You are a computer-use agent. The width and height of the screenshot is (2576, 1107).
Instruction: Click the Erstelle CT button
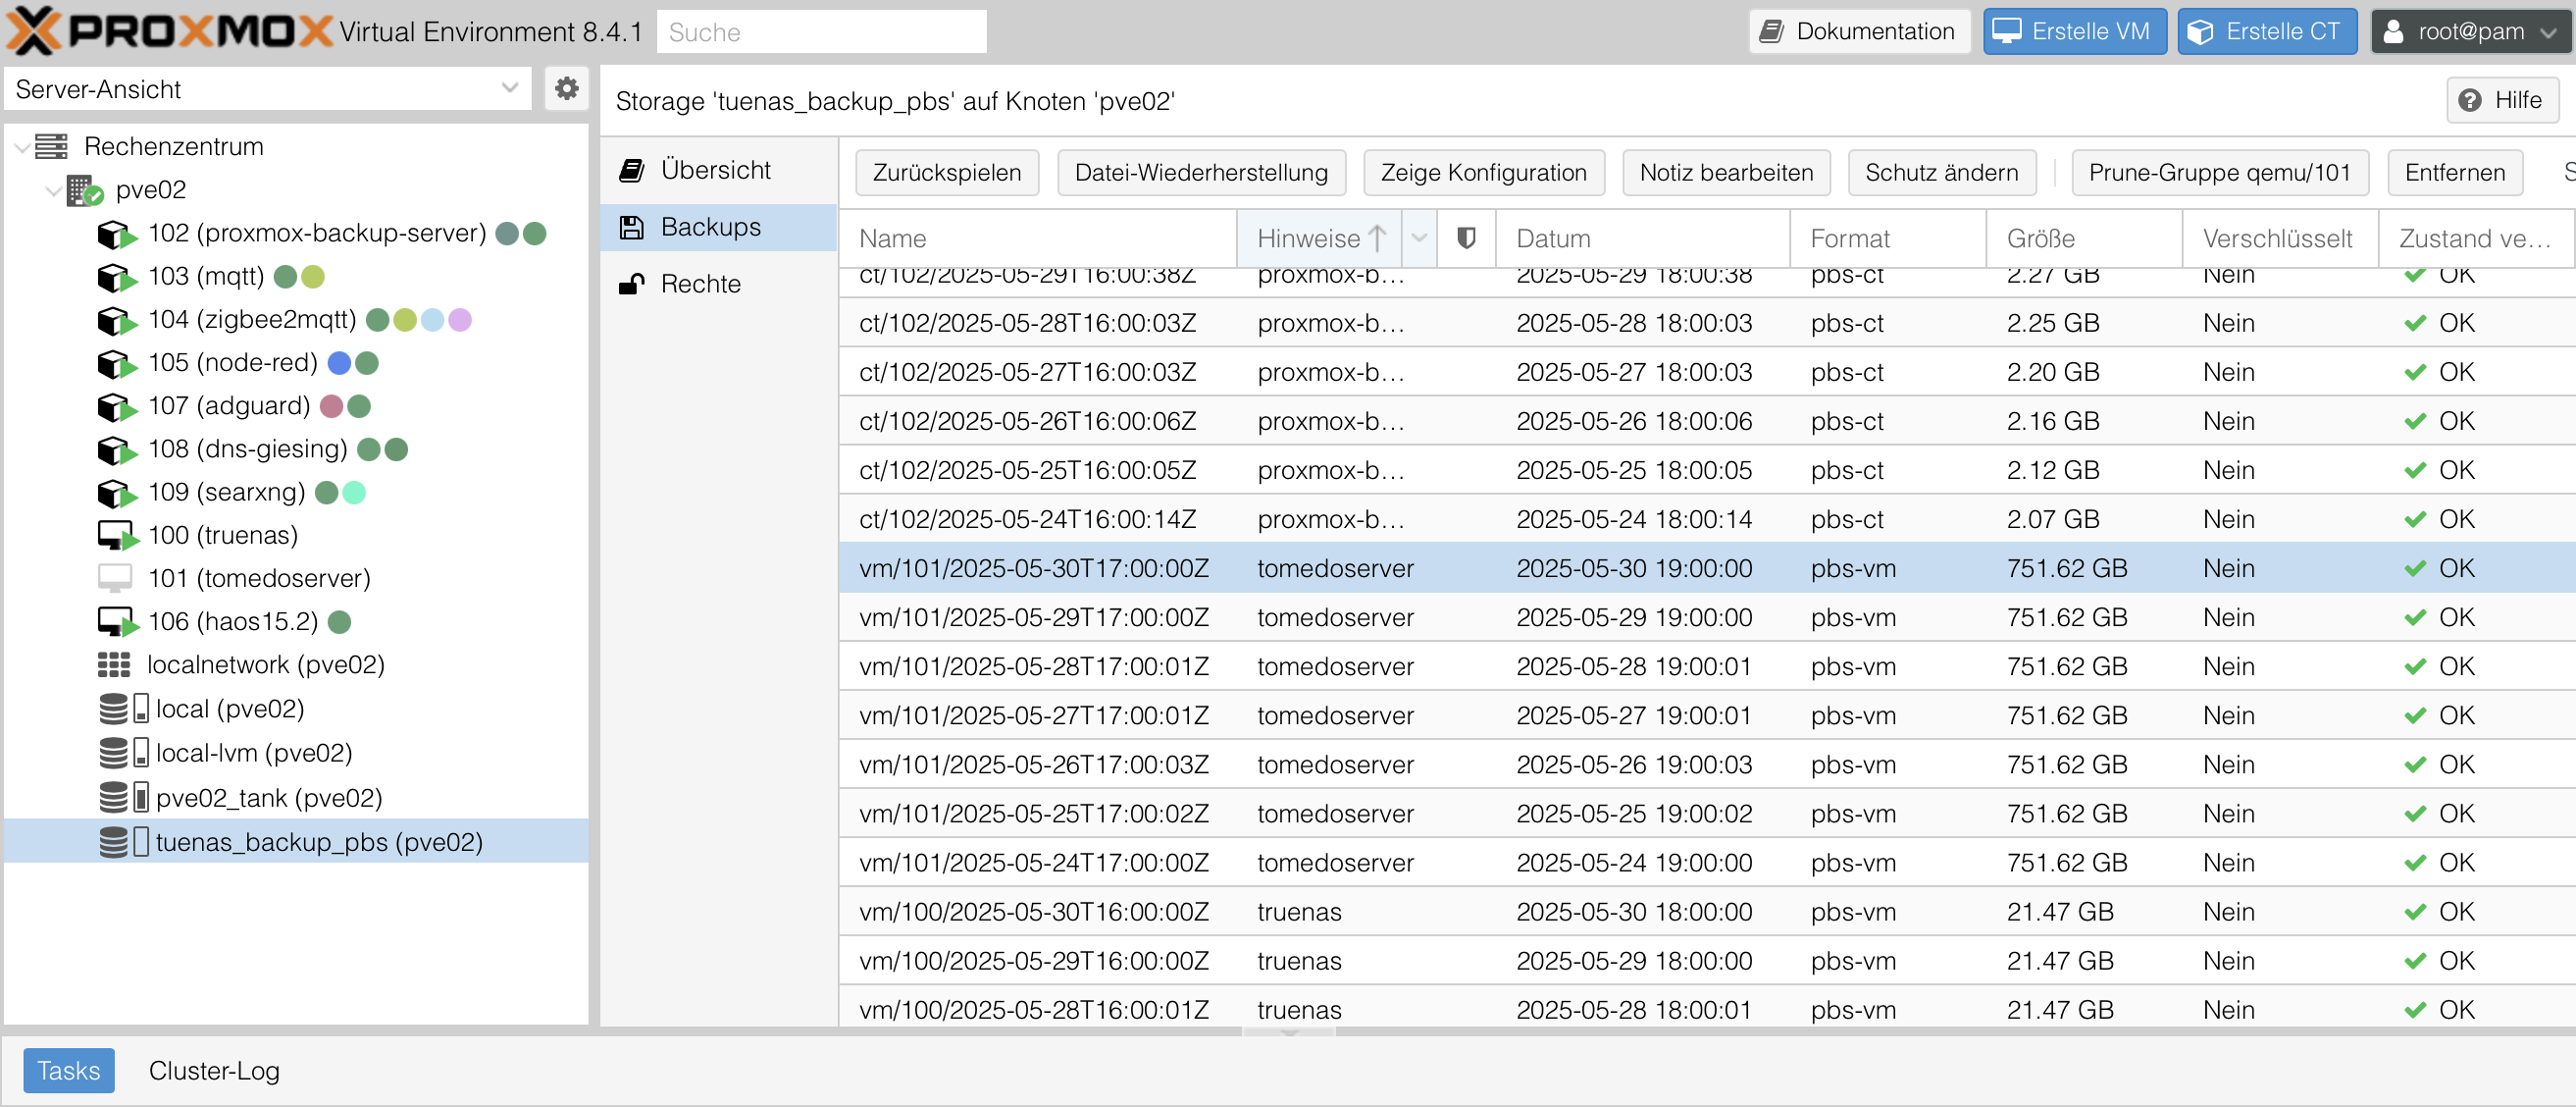pos(2266,31)
